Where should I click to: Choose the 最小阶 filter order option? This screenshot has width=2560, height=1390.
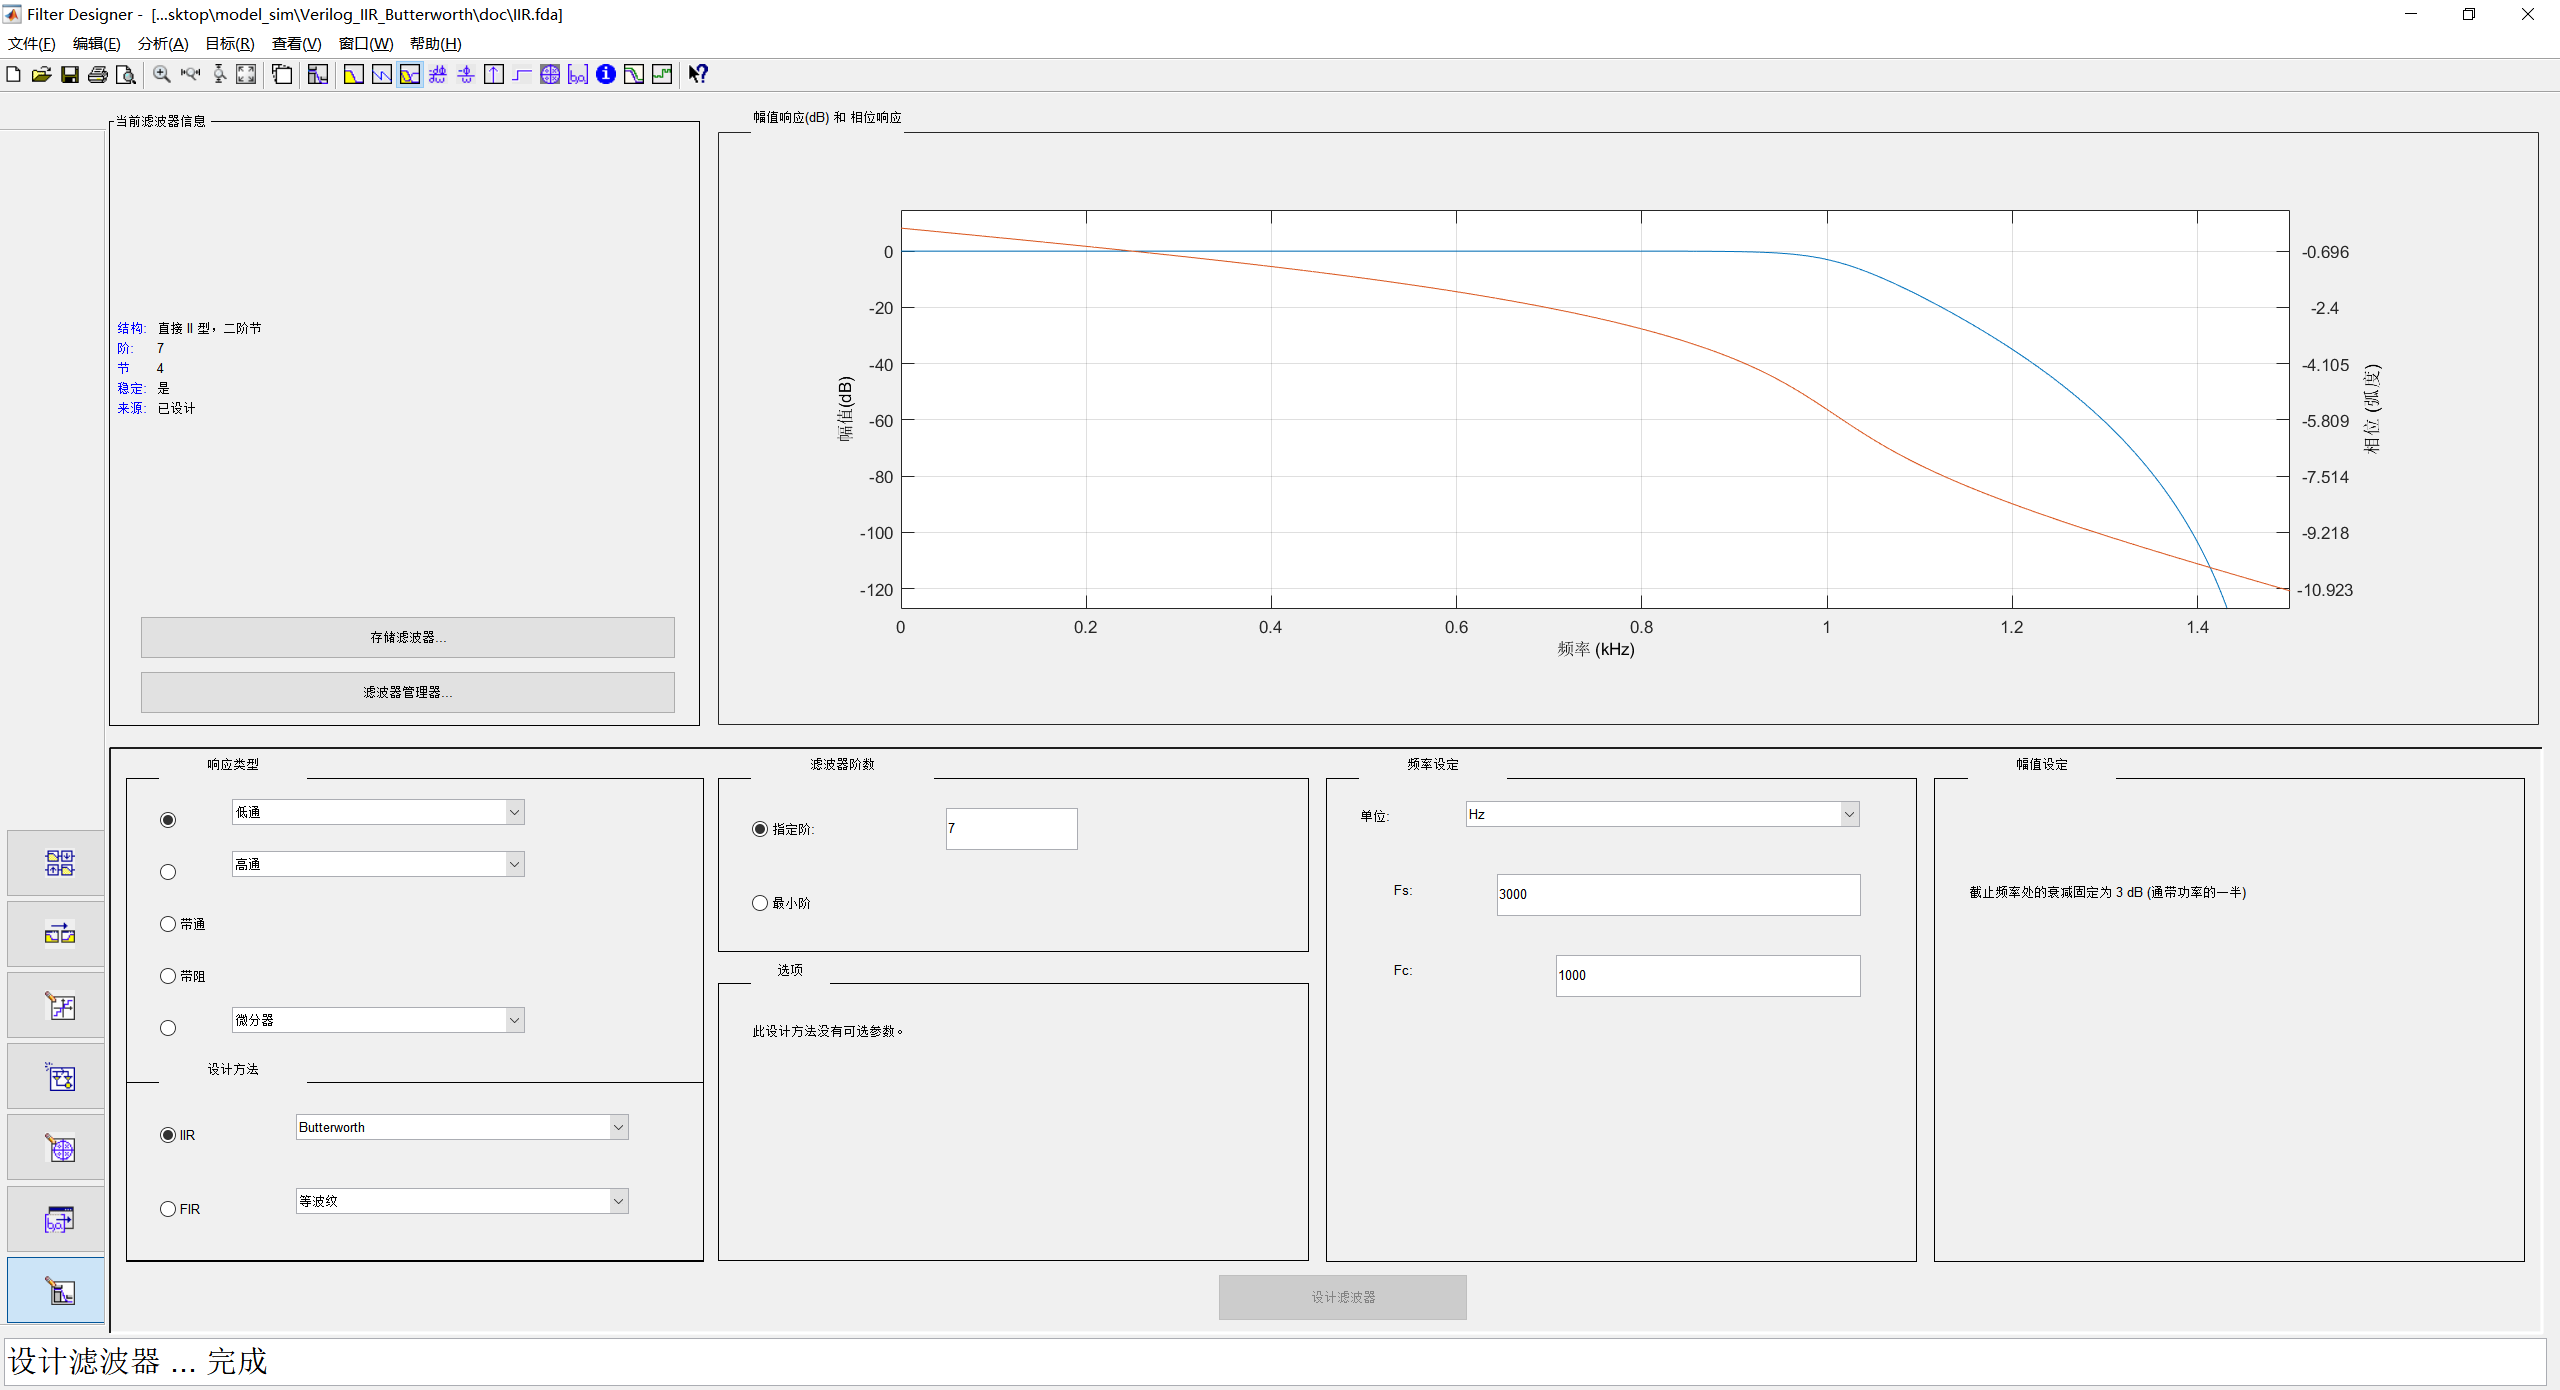coord(760,903)
